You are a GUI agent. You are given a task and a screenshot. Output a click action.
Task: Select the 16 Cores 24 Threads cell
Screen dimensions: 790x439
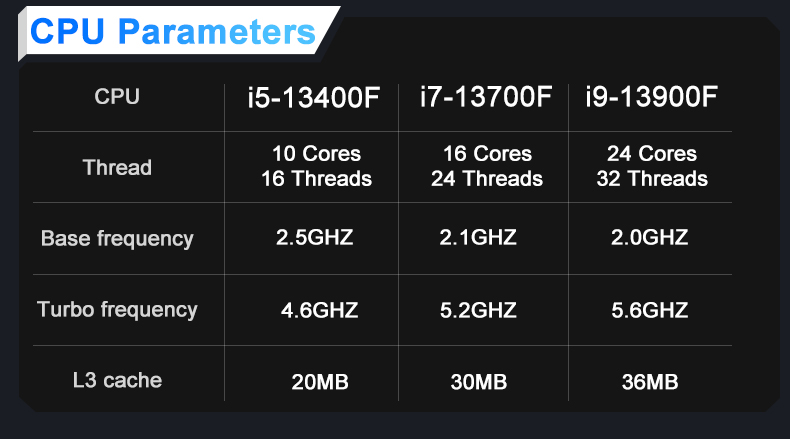coord(487,166)
